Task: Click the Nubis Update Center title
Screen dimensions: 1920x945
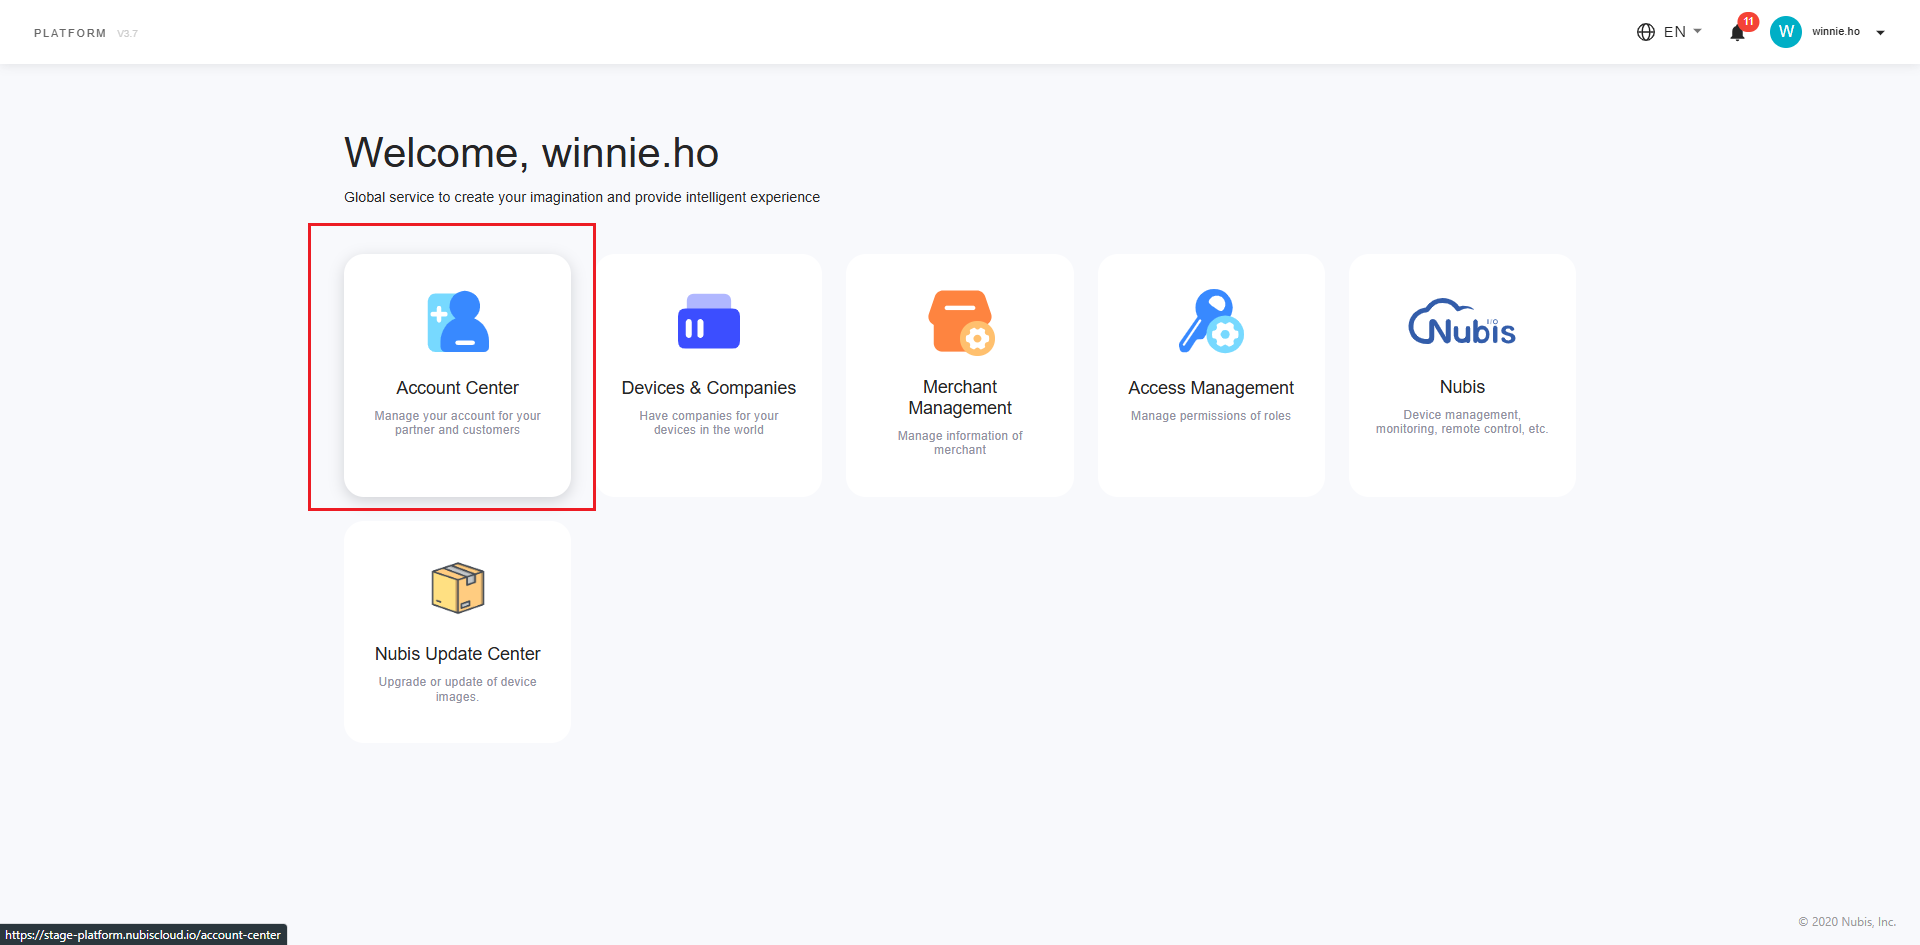Action: (457, 654)
